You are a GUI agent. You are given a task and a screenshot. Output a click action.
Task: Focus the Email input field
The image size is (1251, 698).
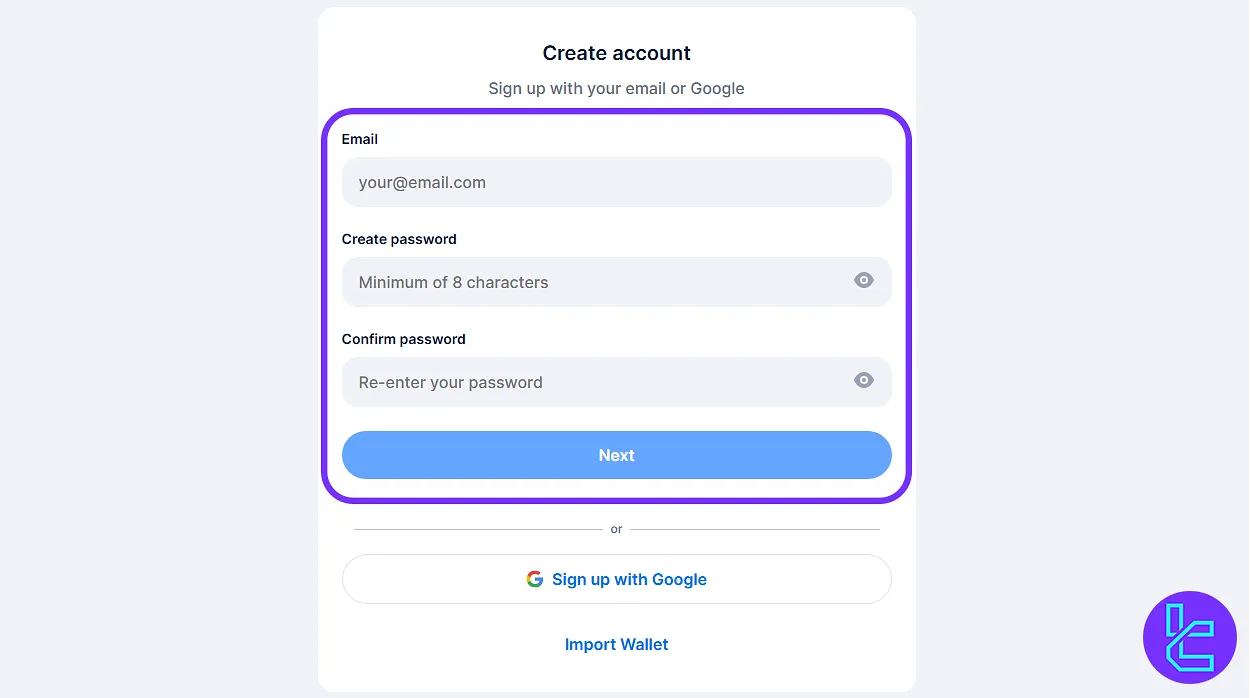coord(616,182)
